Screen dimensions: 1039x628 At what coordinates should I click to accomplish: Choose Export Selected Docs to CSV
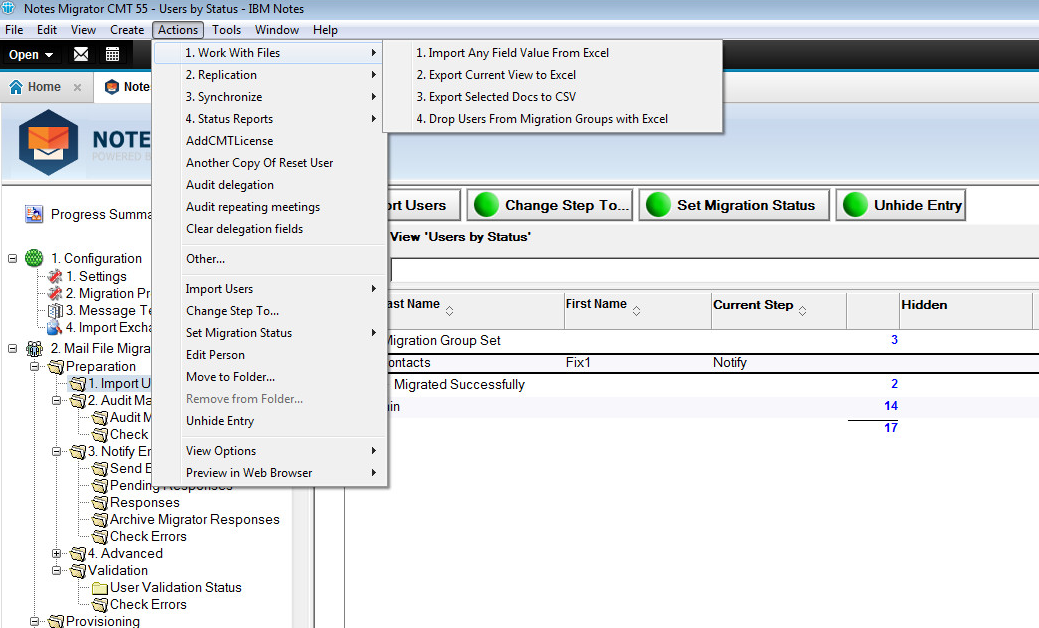point(553,97)
